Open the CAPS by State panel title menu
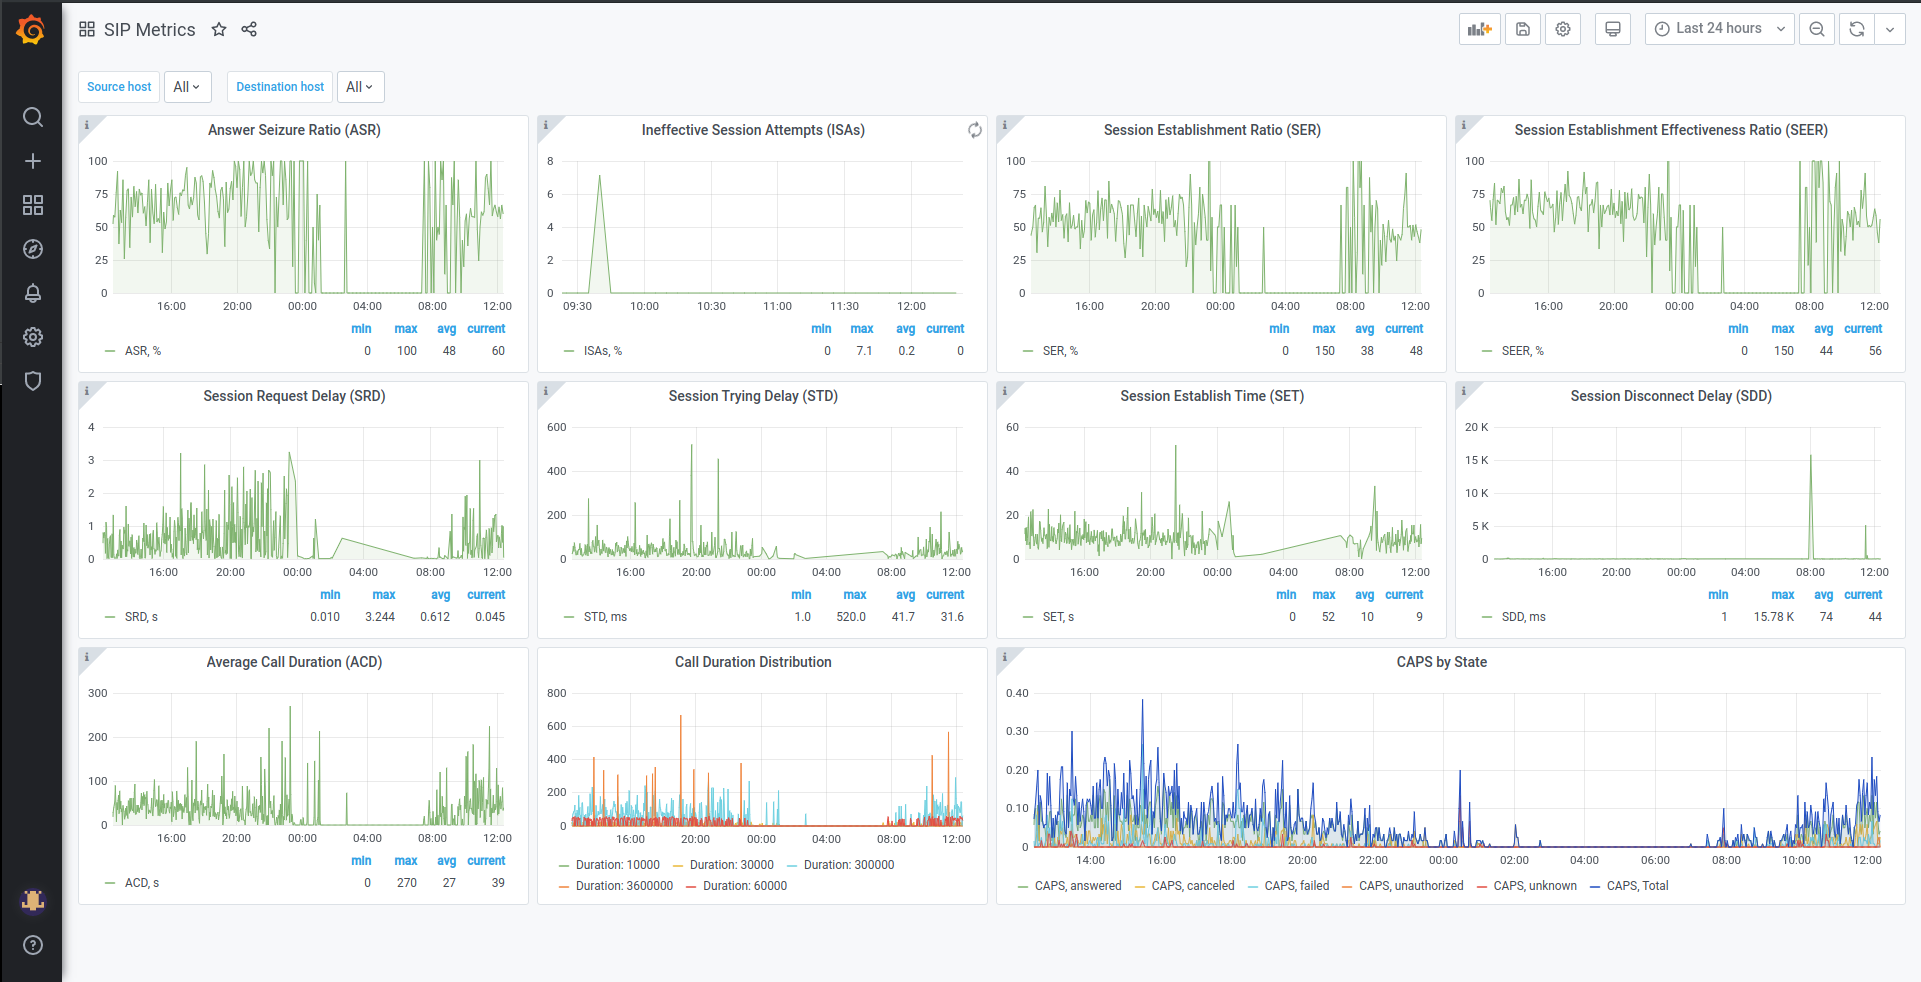The width and height of the screenshot is (1921, 982). pos(1441,662)
